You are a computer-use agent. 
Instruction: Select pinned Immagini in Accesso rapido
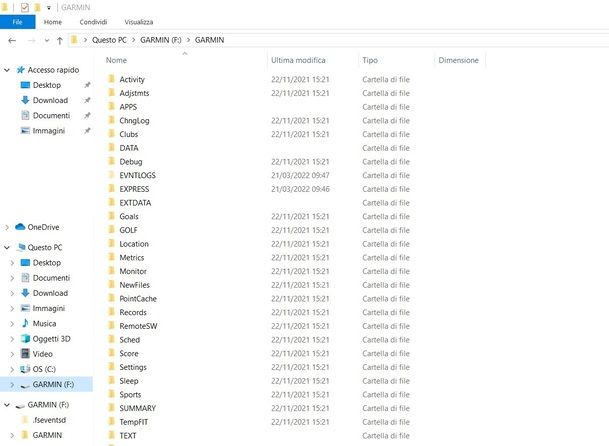point(49,131)
